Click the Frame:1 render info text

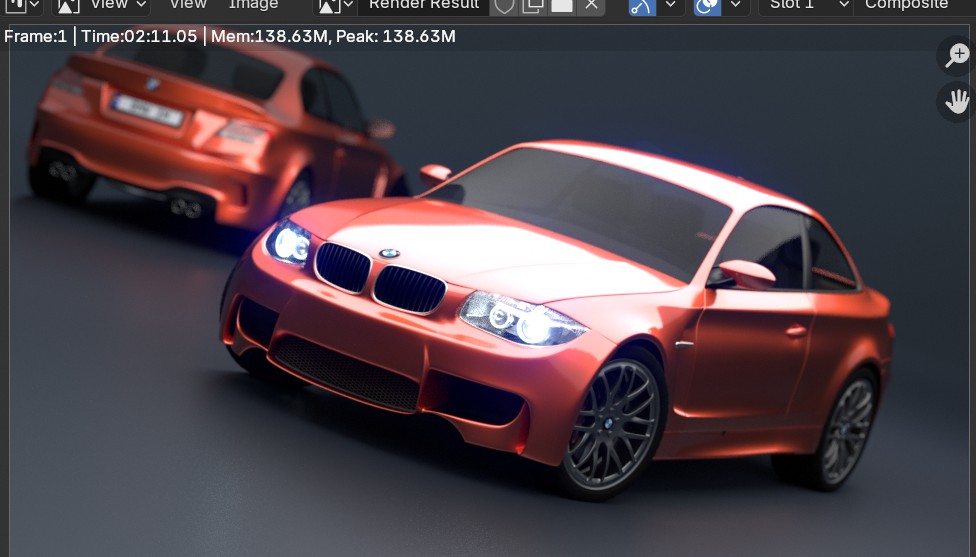click(x=35, y=37)
